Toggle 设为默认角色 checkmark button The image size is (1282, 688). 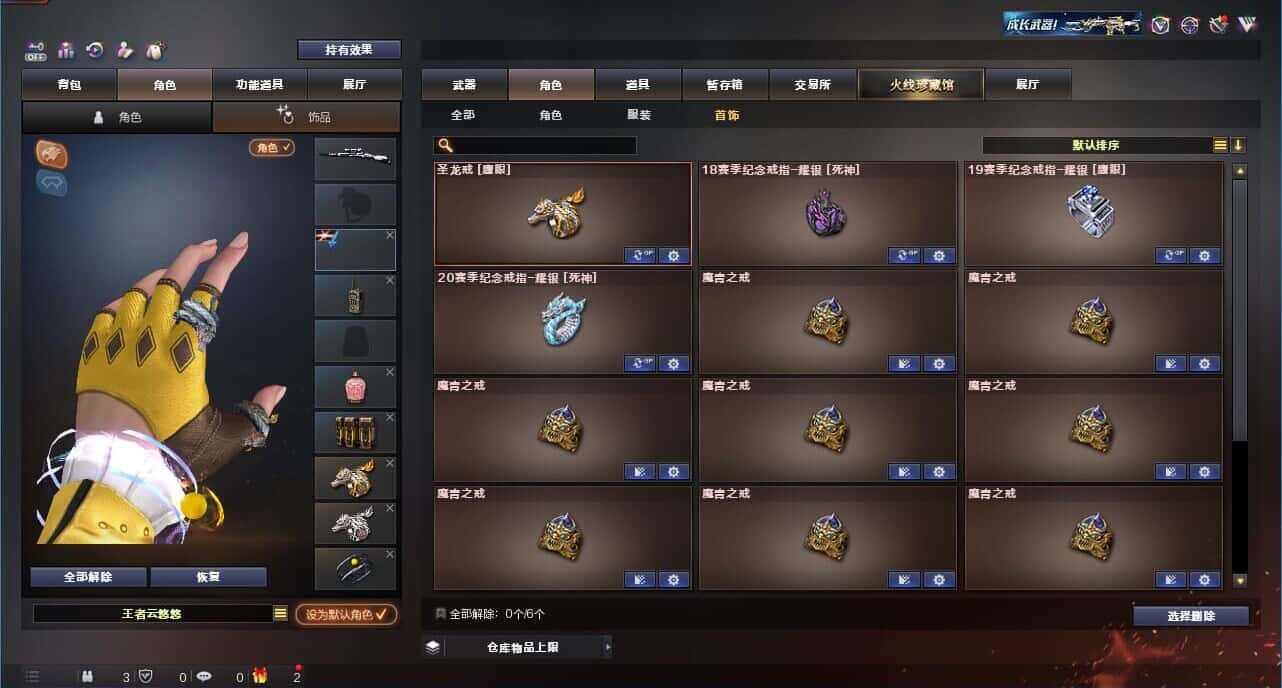tap(345, 614)
